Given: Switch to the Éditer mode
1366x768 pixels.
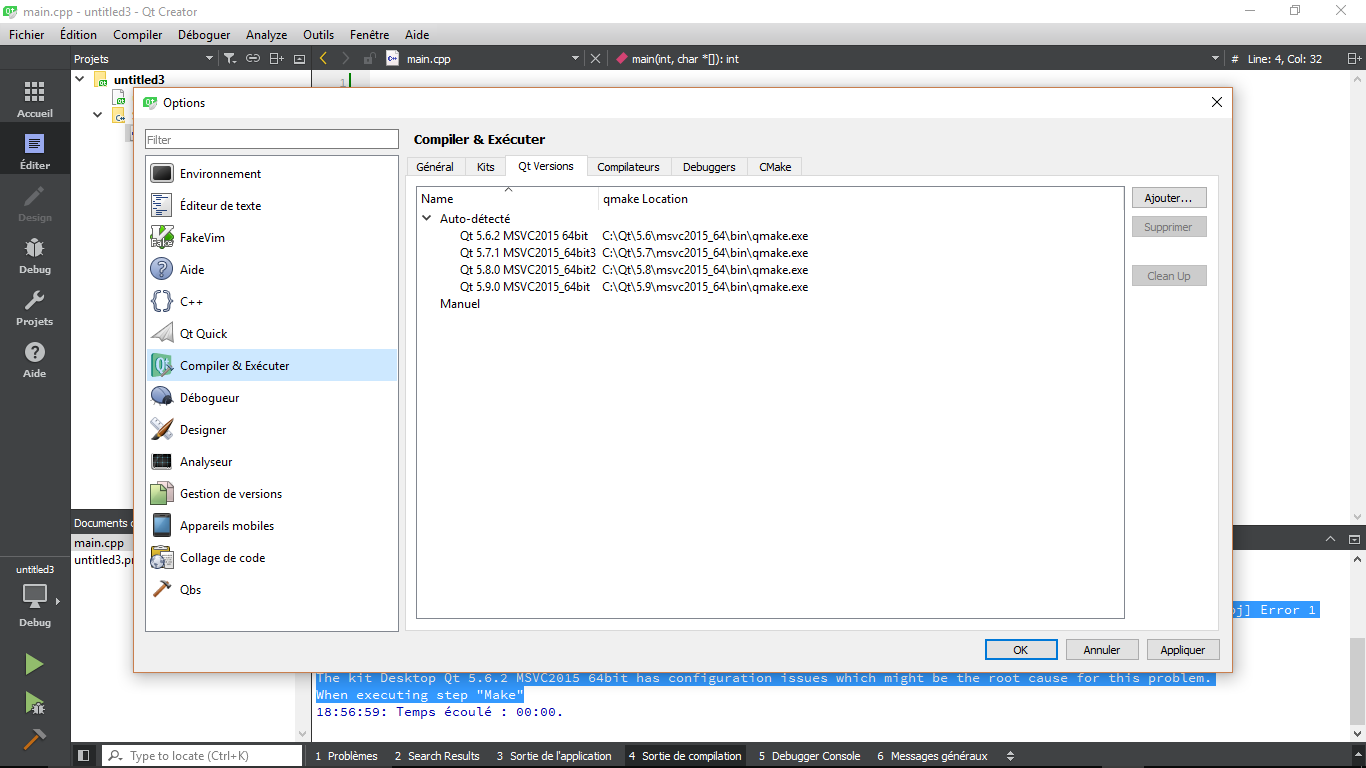Looking at the screenshot, I should pyautogui.click(x=35, y=151).
